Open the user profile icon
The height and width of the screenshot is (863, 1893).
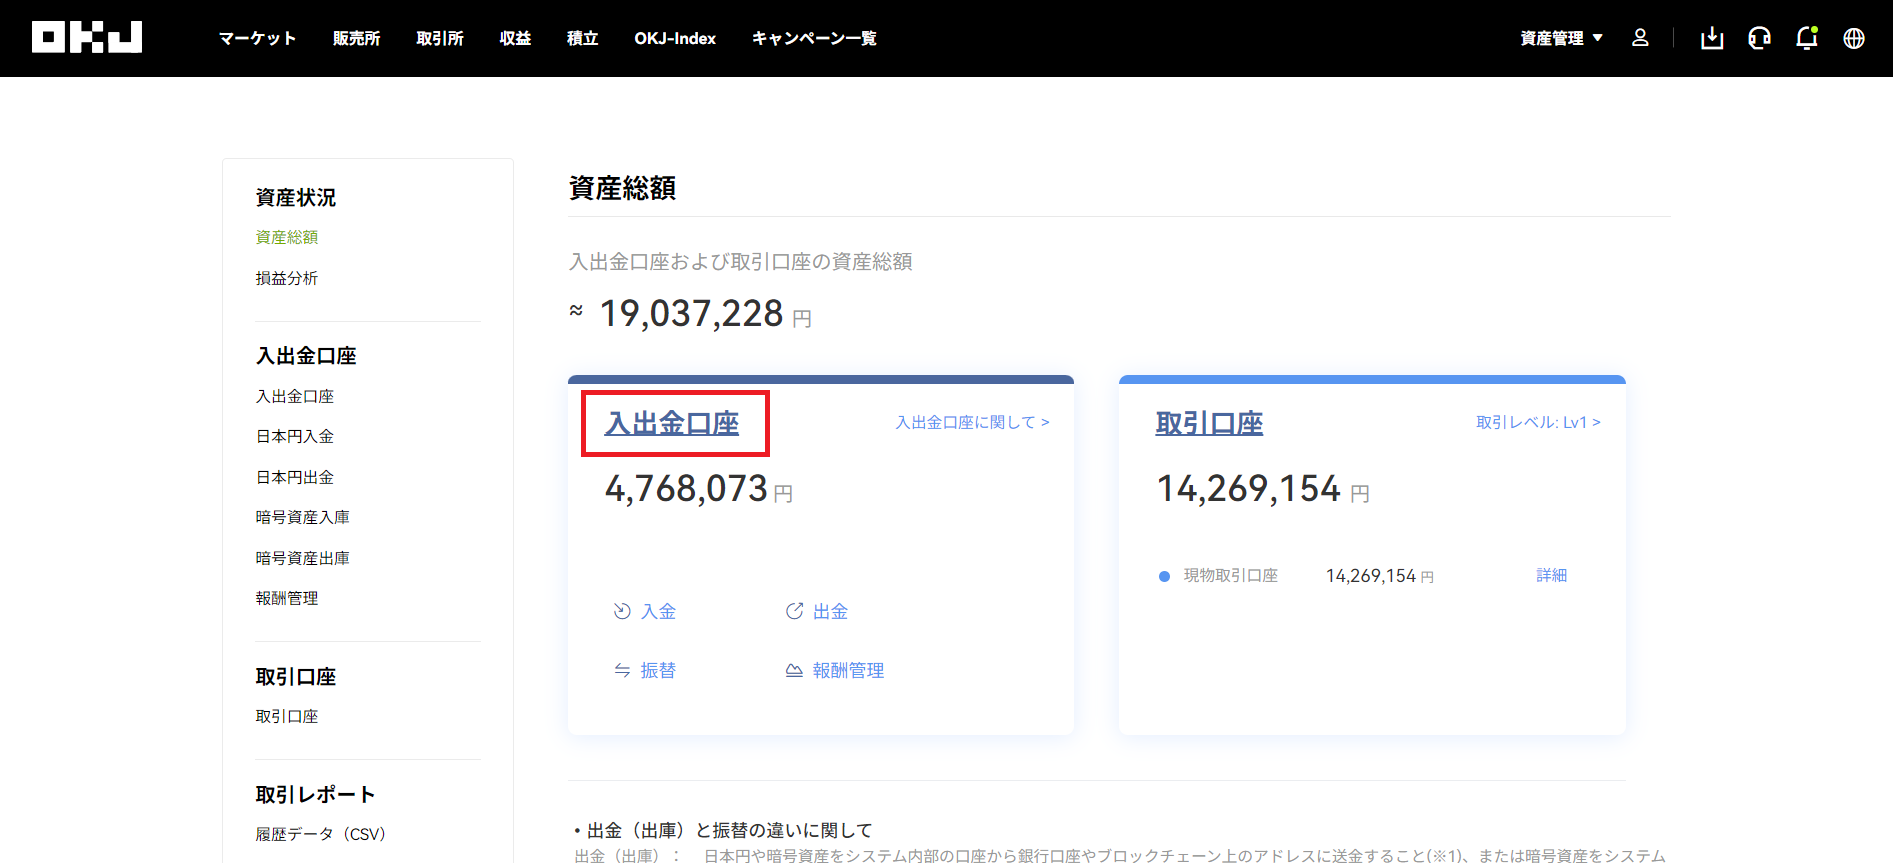pyautogui.click(x=1640, y=38)
